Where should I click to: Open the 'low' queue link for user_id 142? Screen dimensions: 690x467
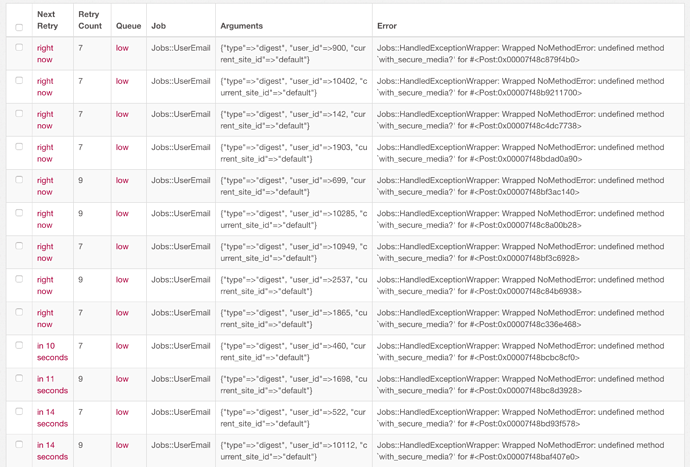coord(122,114)
